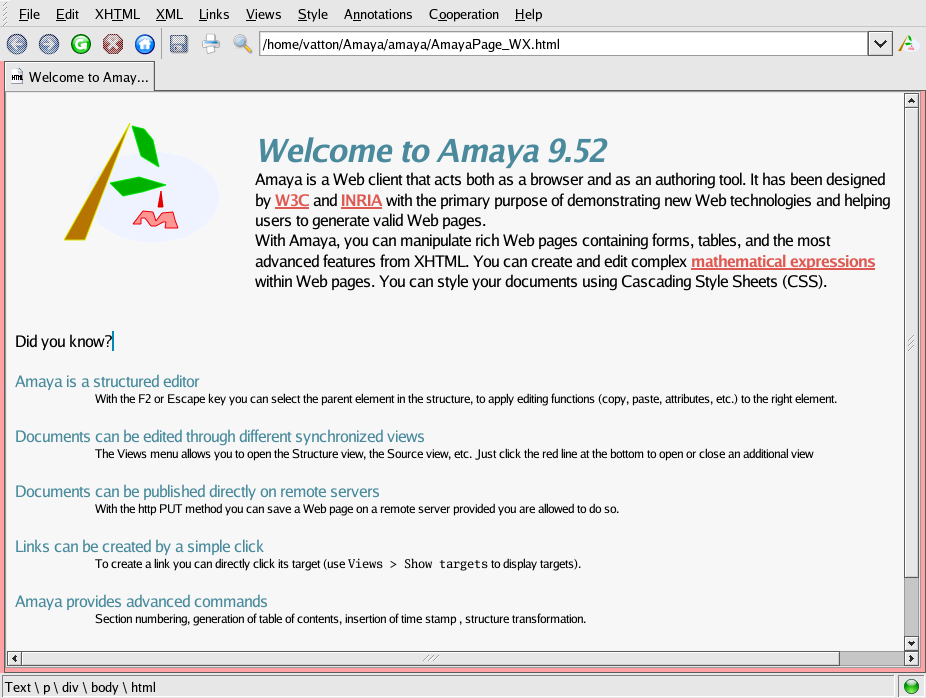
Task: Click the toolbar drag handle beside File
Action: pyautogui.click(x=6, y=14)
